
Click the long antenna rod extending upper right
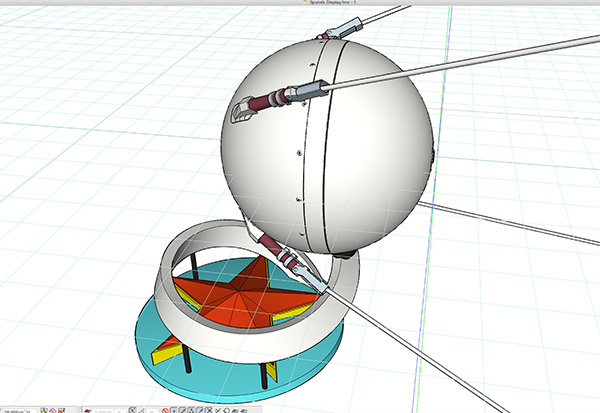463,62
